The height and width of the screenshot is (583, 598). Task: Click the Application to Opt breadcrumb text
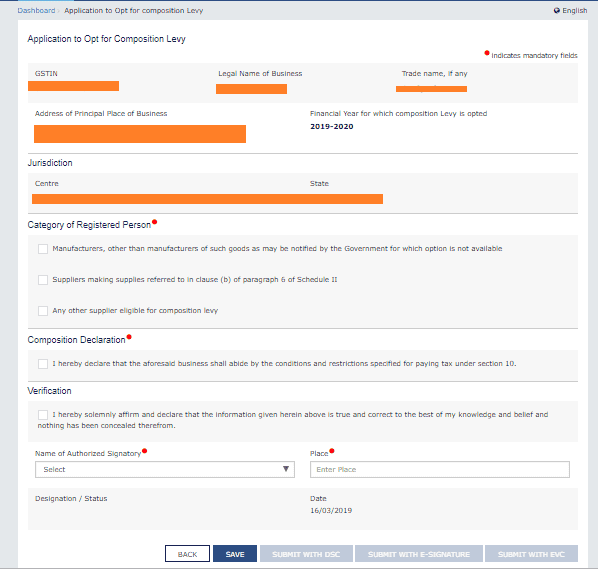[133, 11]
